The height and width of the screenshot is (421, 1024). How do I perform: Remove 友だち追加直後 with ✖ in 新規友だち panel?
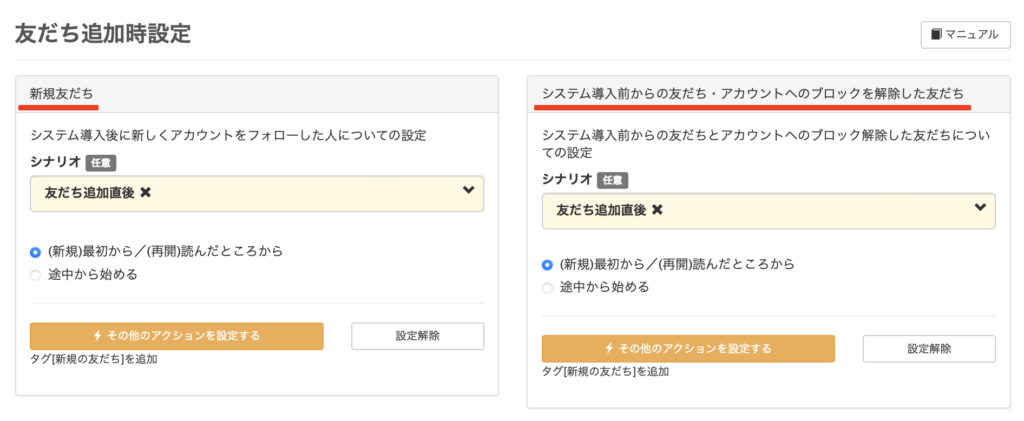(146, 193)
